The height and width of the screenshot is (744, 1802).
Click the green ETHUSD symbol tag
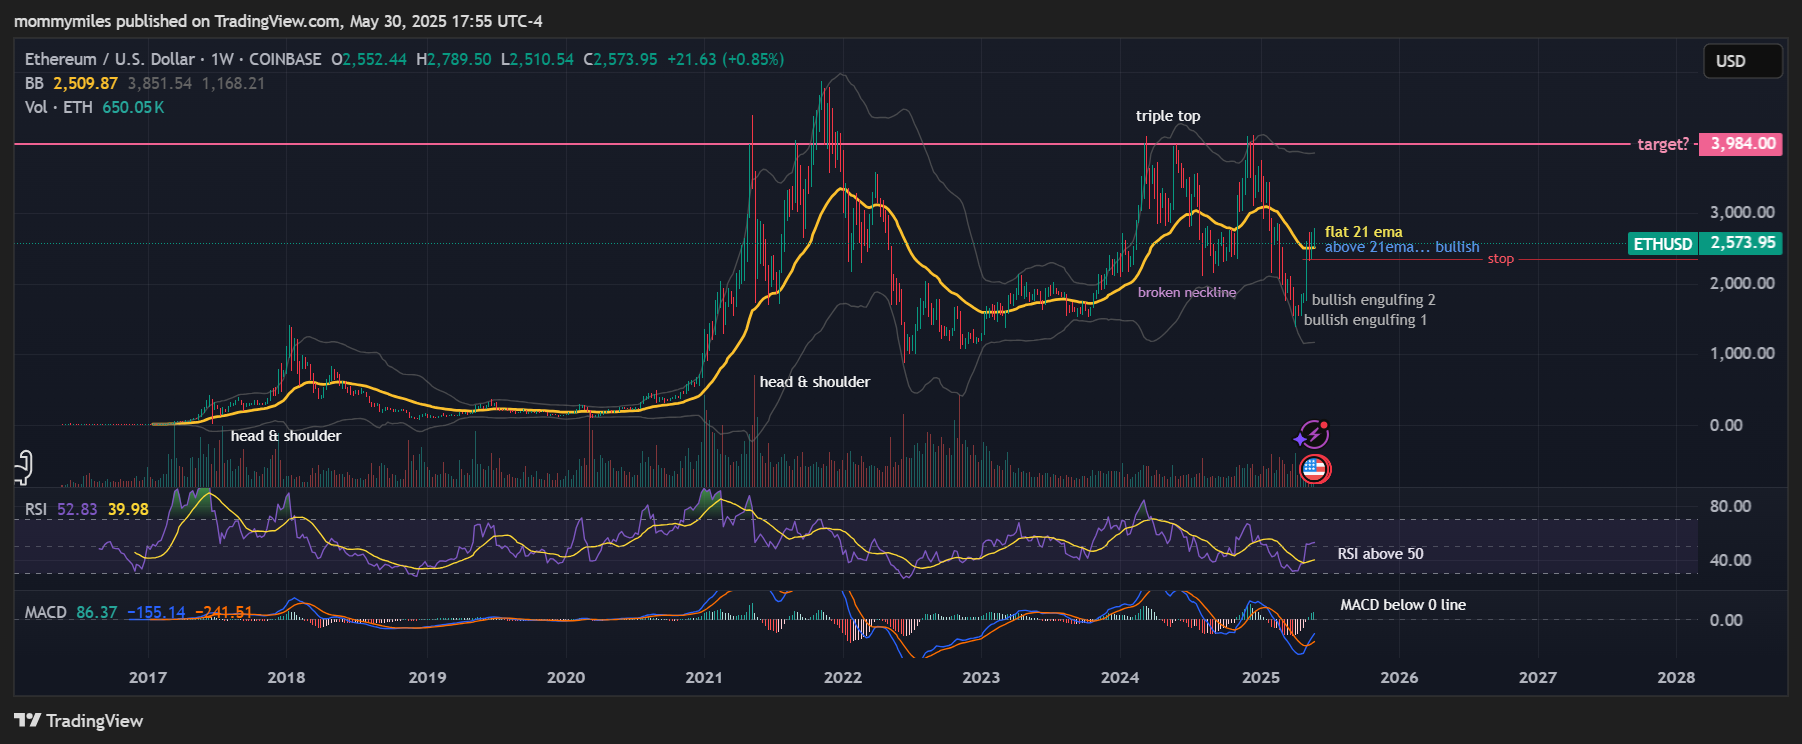pyautogui.click(x=1662, y=243)
